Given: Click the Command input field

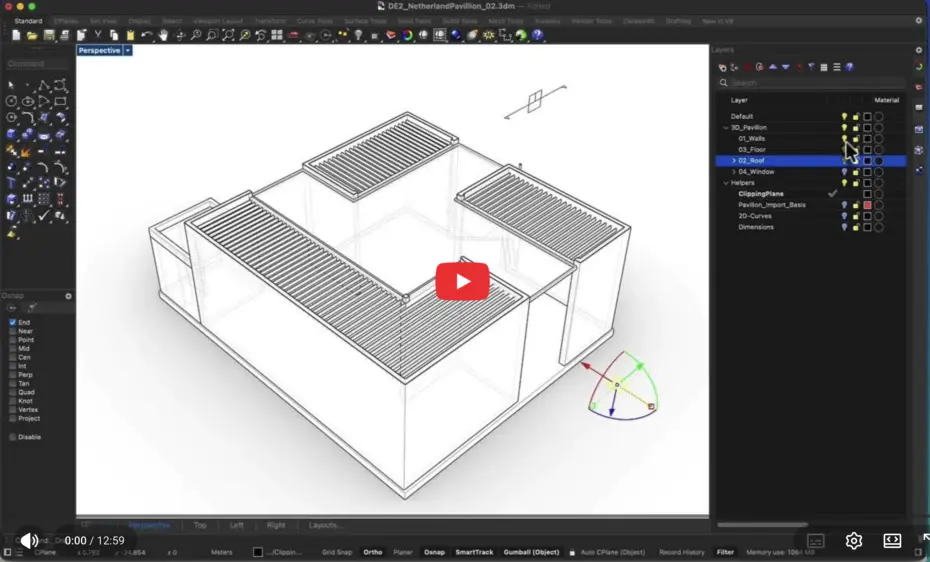Looking at the screenshot, I should [37, 63].
